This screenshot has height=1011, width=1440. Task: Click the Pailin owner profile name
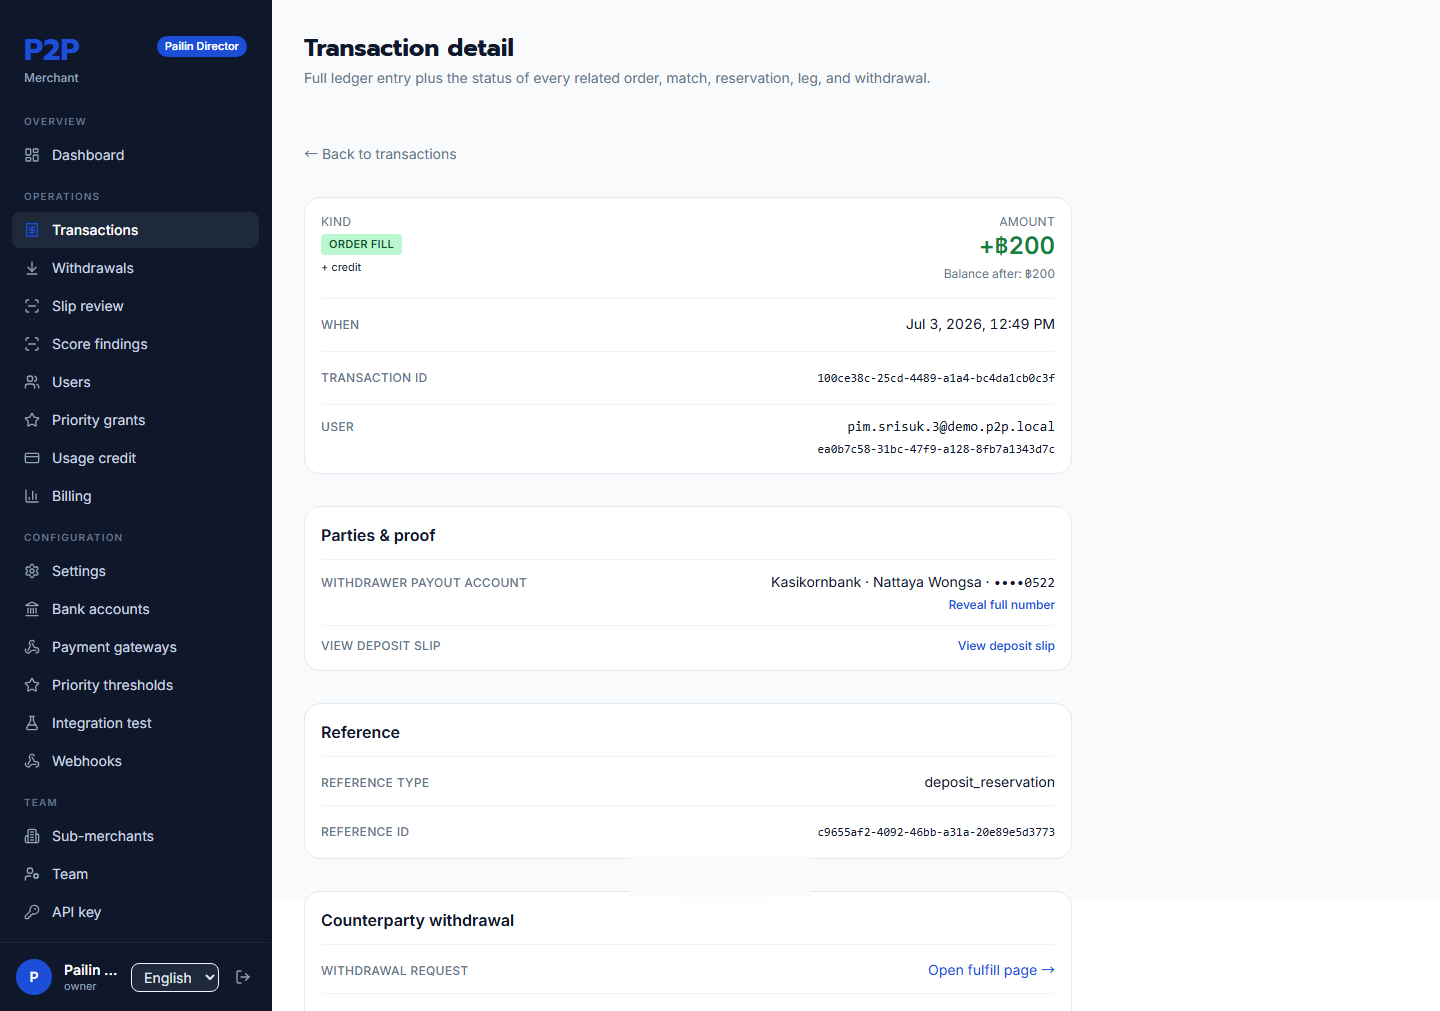(x=90, y=970)
